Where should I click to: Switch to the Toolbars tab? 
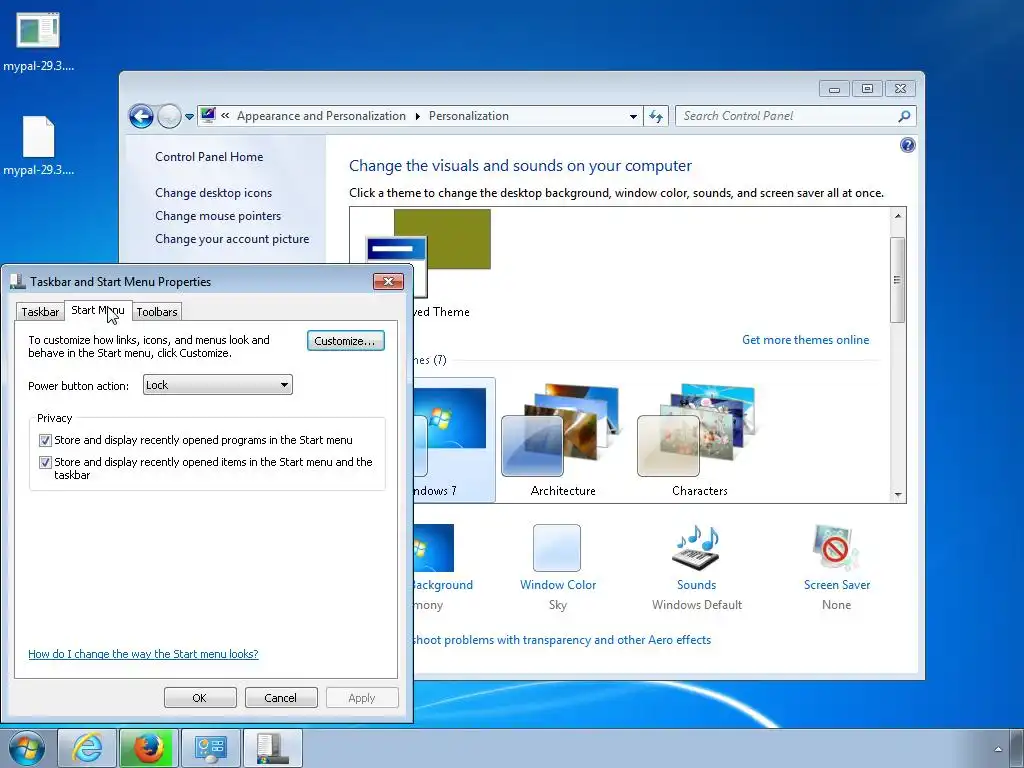[x=157, y=312]
